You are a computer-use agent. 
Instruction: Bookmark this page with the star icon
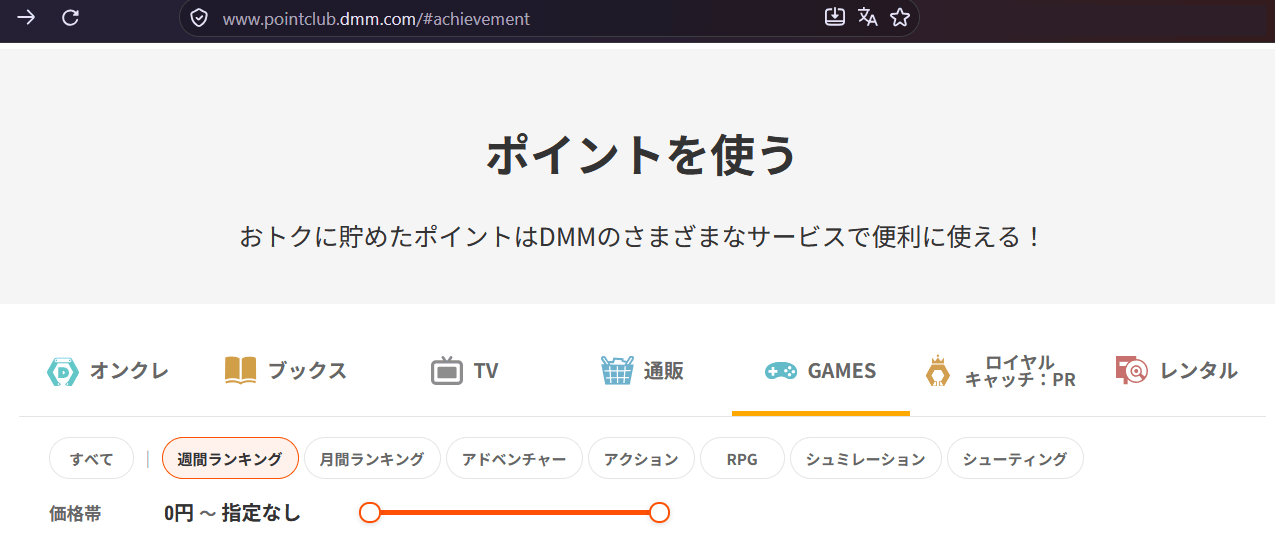tap(899, 17)
